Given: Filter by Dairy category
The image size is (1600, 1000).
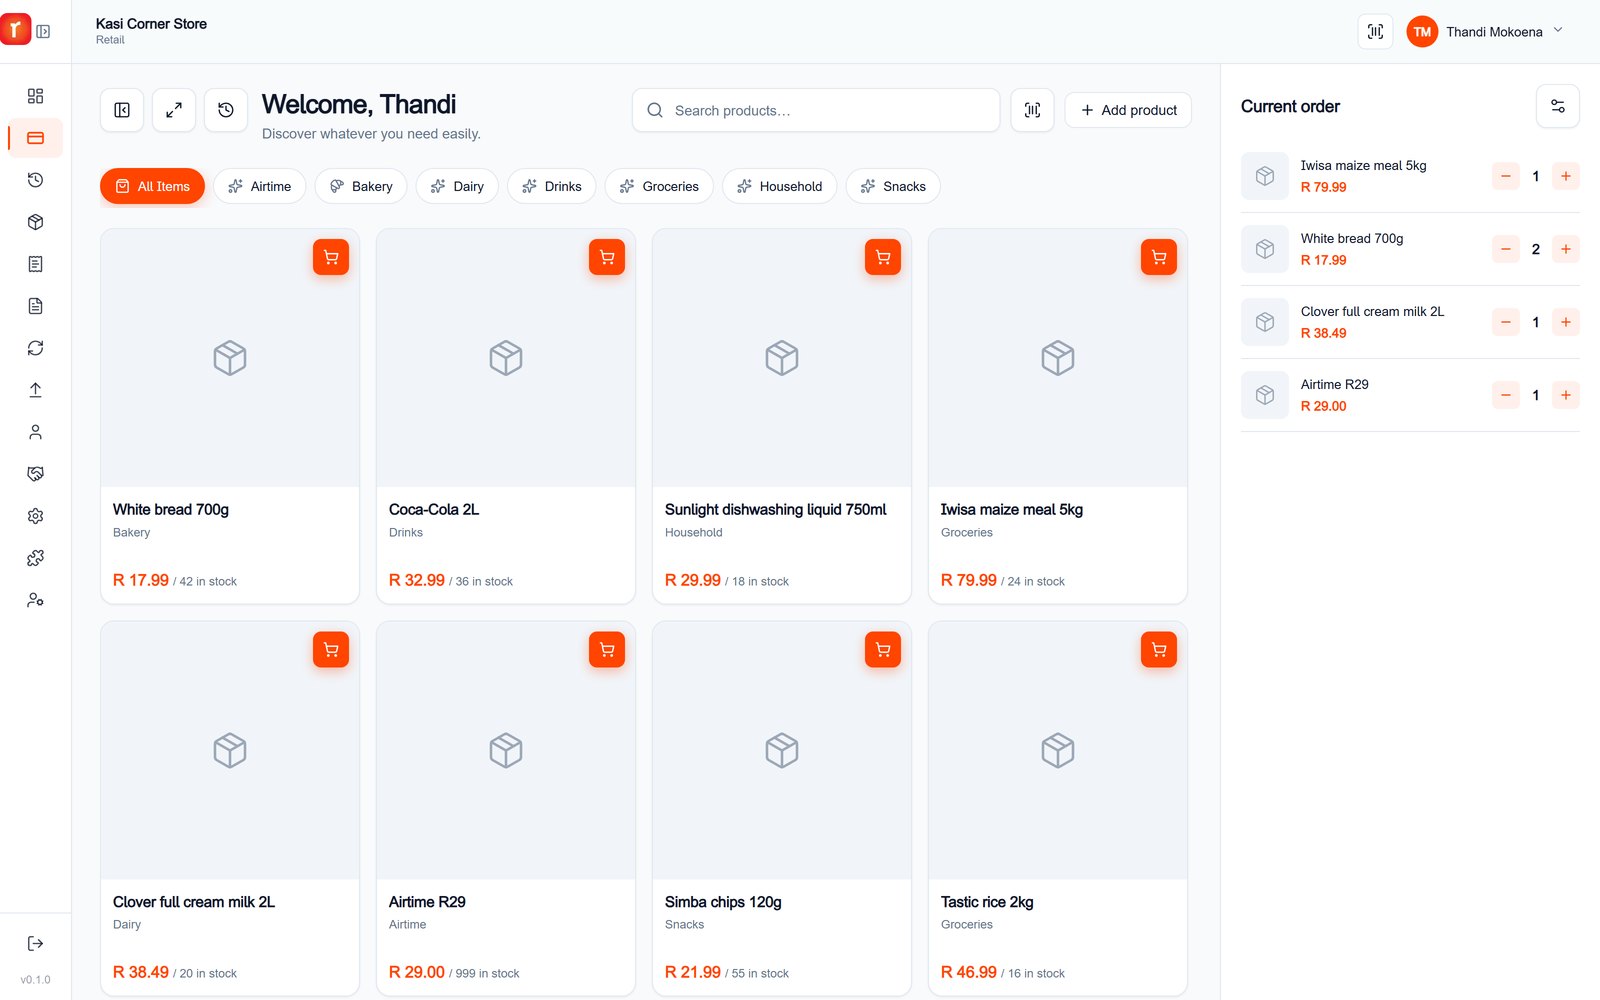Looking at the screenshot, I should 457,186.
